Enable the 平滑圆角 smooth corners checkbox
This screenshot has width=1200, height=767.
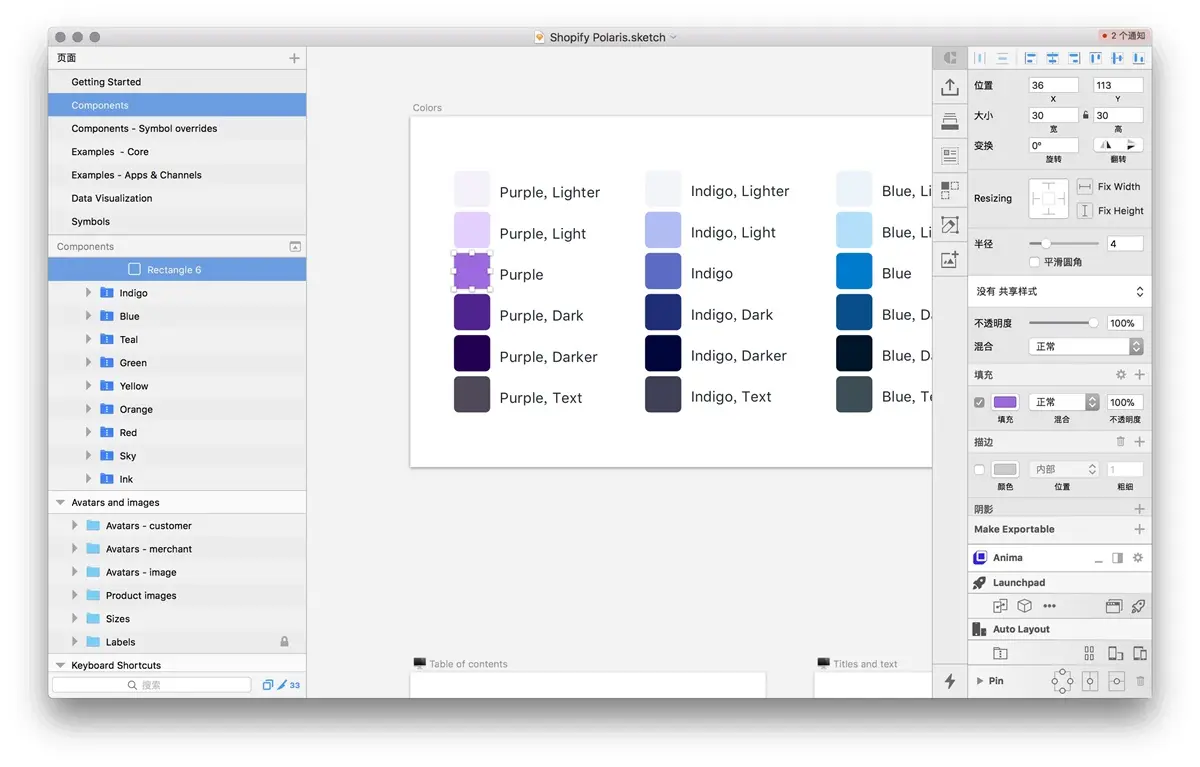coord(1034,262)
